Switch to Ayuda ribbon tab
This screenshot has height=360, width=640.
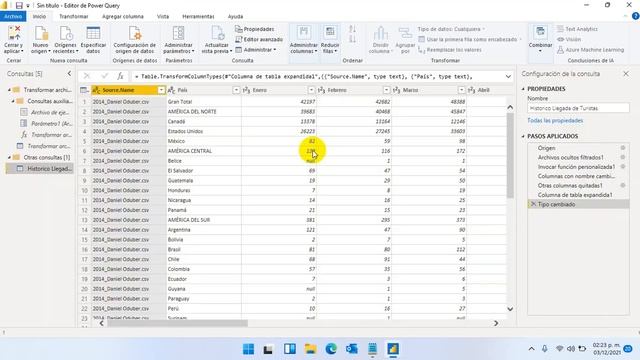coord(236,16)
